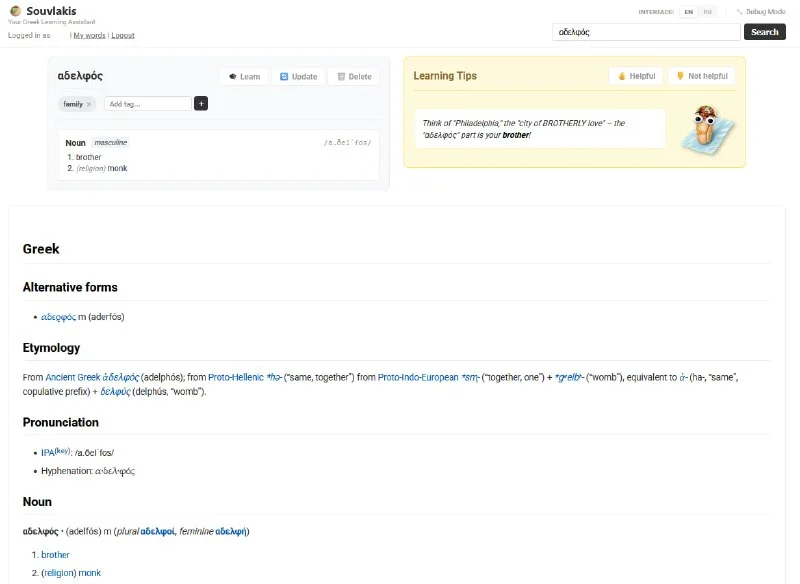Open the Ancient Greek link in Etymology
The height and width of the screenshot is (584, 800).
tap(72, 377)
